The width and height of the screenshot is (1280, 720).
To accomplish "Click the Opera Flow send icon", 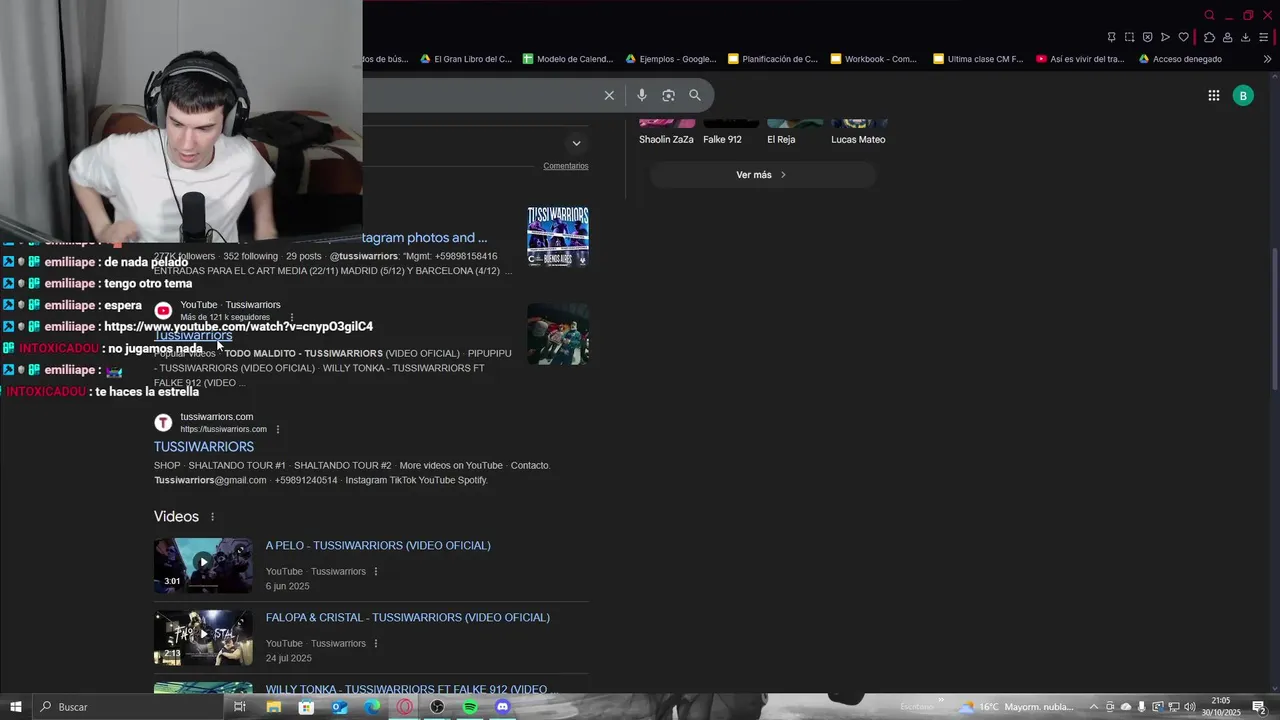I will point(1165,37).
